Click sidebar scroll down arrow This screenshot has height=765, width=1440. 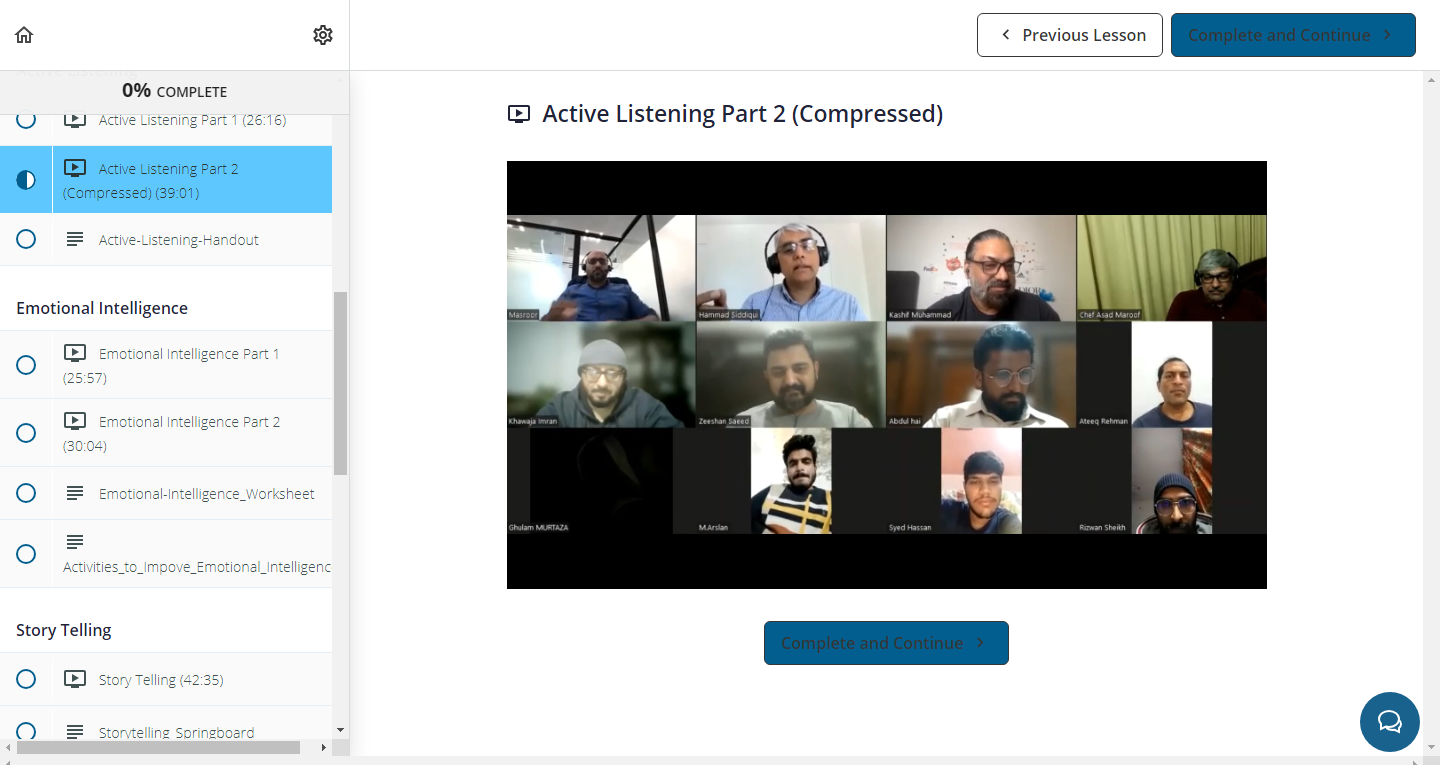pyautogui.click(x=341, y=731)
